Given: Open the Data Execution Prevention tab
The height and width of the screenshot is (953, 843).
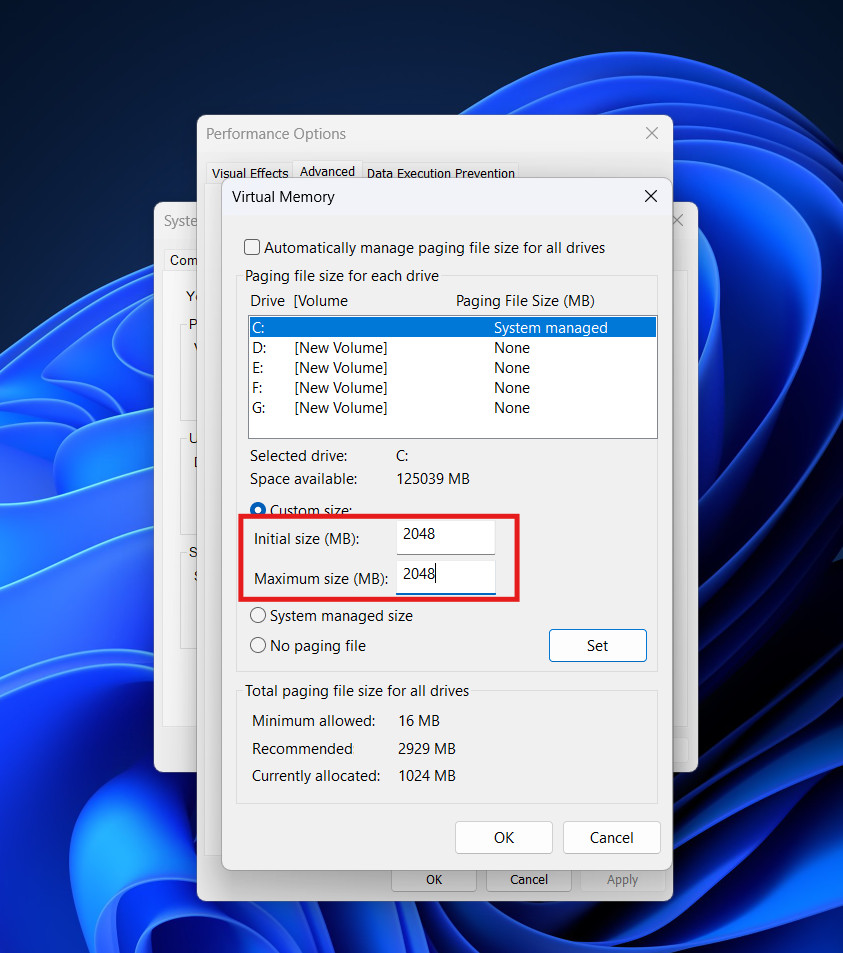Looking at the screenshot, I should pyautogui.click(x=440, y=173).
